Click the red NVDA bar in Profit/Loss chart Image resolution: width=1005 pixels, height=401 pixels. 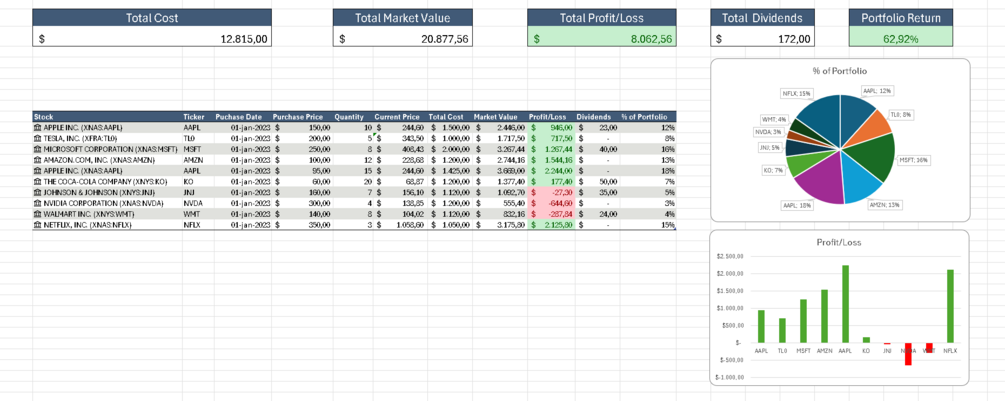click(908, 354)
